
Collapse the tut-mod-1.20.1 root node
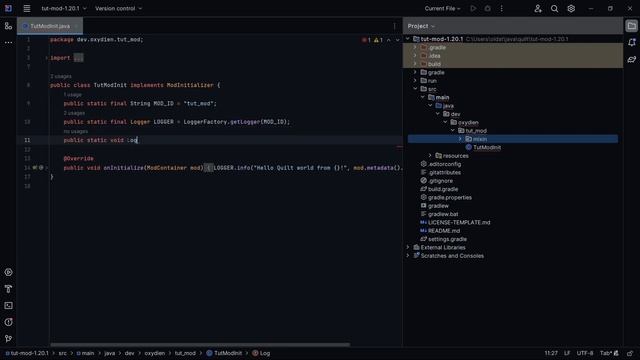[x=407, y=39]
